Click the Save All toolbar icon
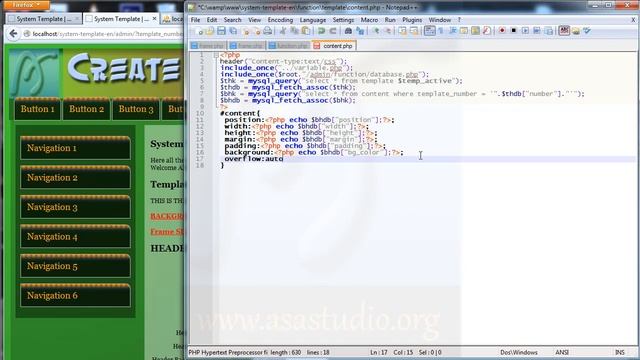Viewport: 640px width, 360px height. pyautogui.click(x=233, y=31)
